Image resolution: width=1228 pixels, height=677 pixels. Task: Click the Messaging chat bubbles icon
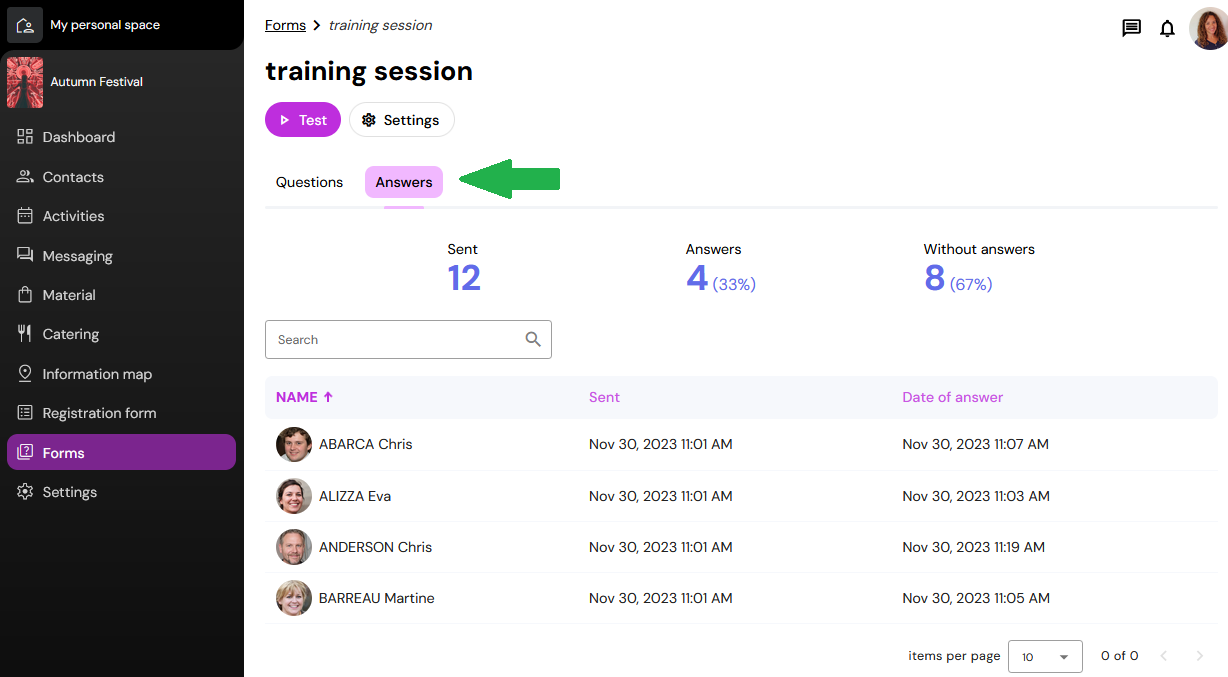click(x=25, y=255)
